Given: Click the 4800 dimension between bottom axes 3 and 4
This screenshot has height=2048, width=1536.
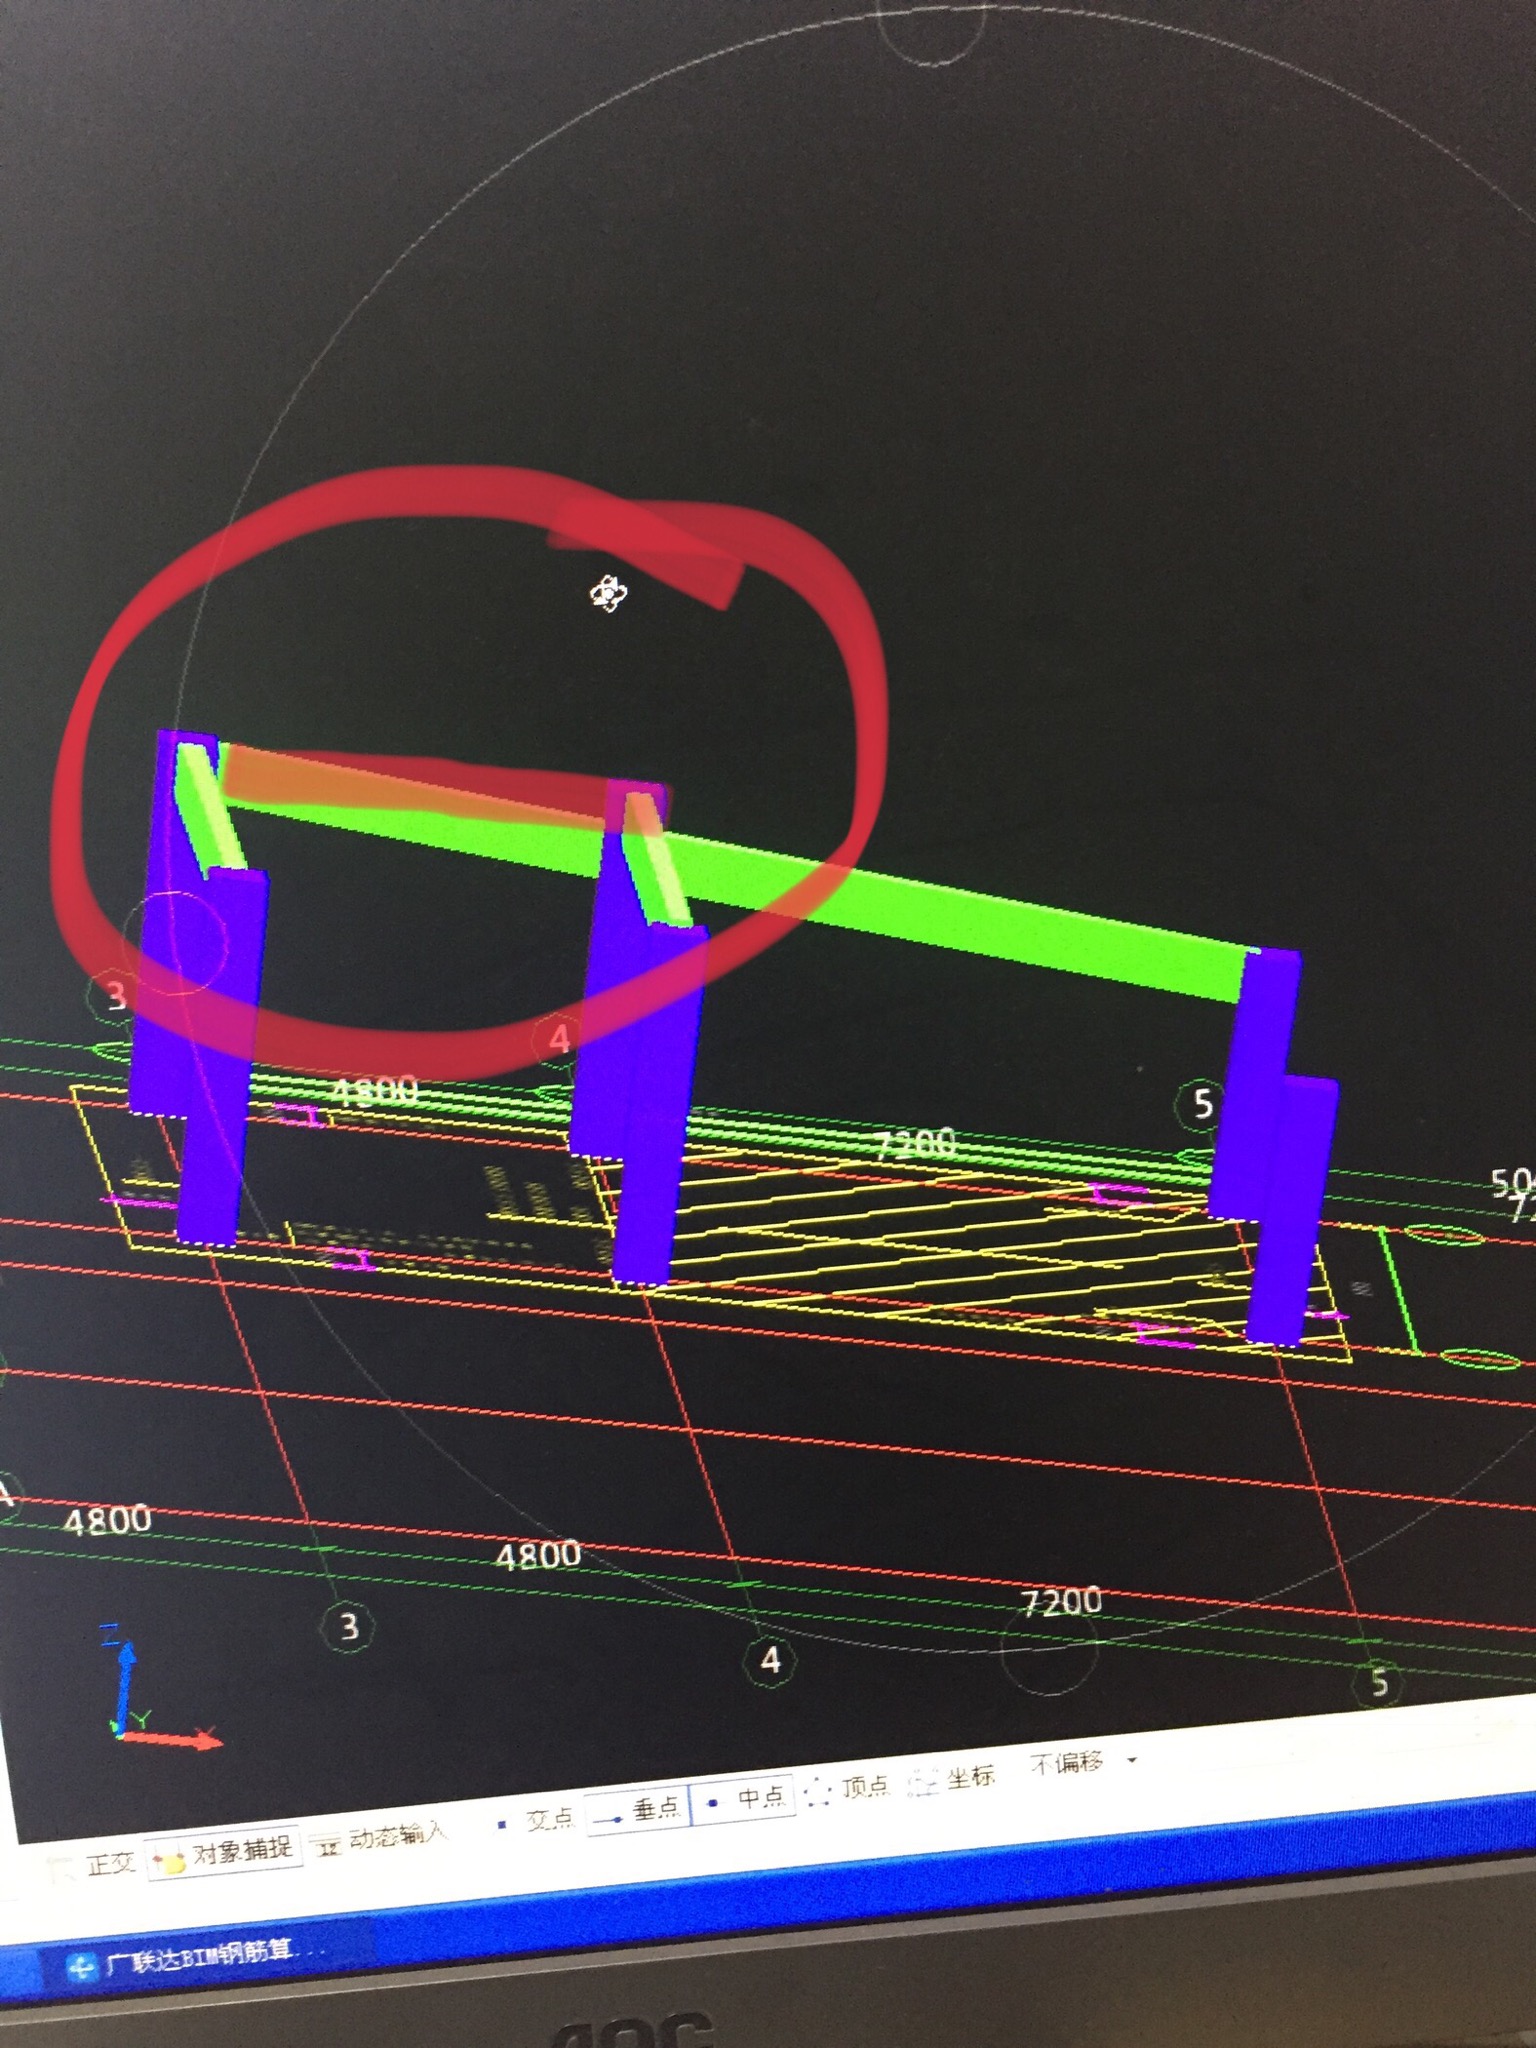Looking at the screenshot, I should click(x=538, y=1555).
